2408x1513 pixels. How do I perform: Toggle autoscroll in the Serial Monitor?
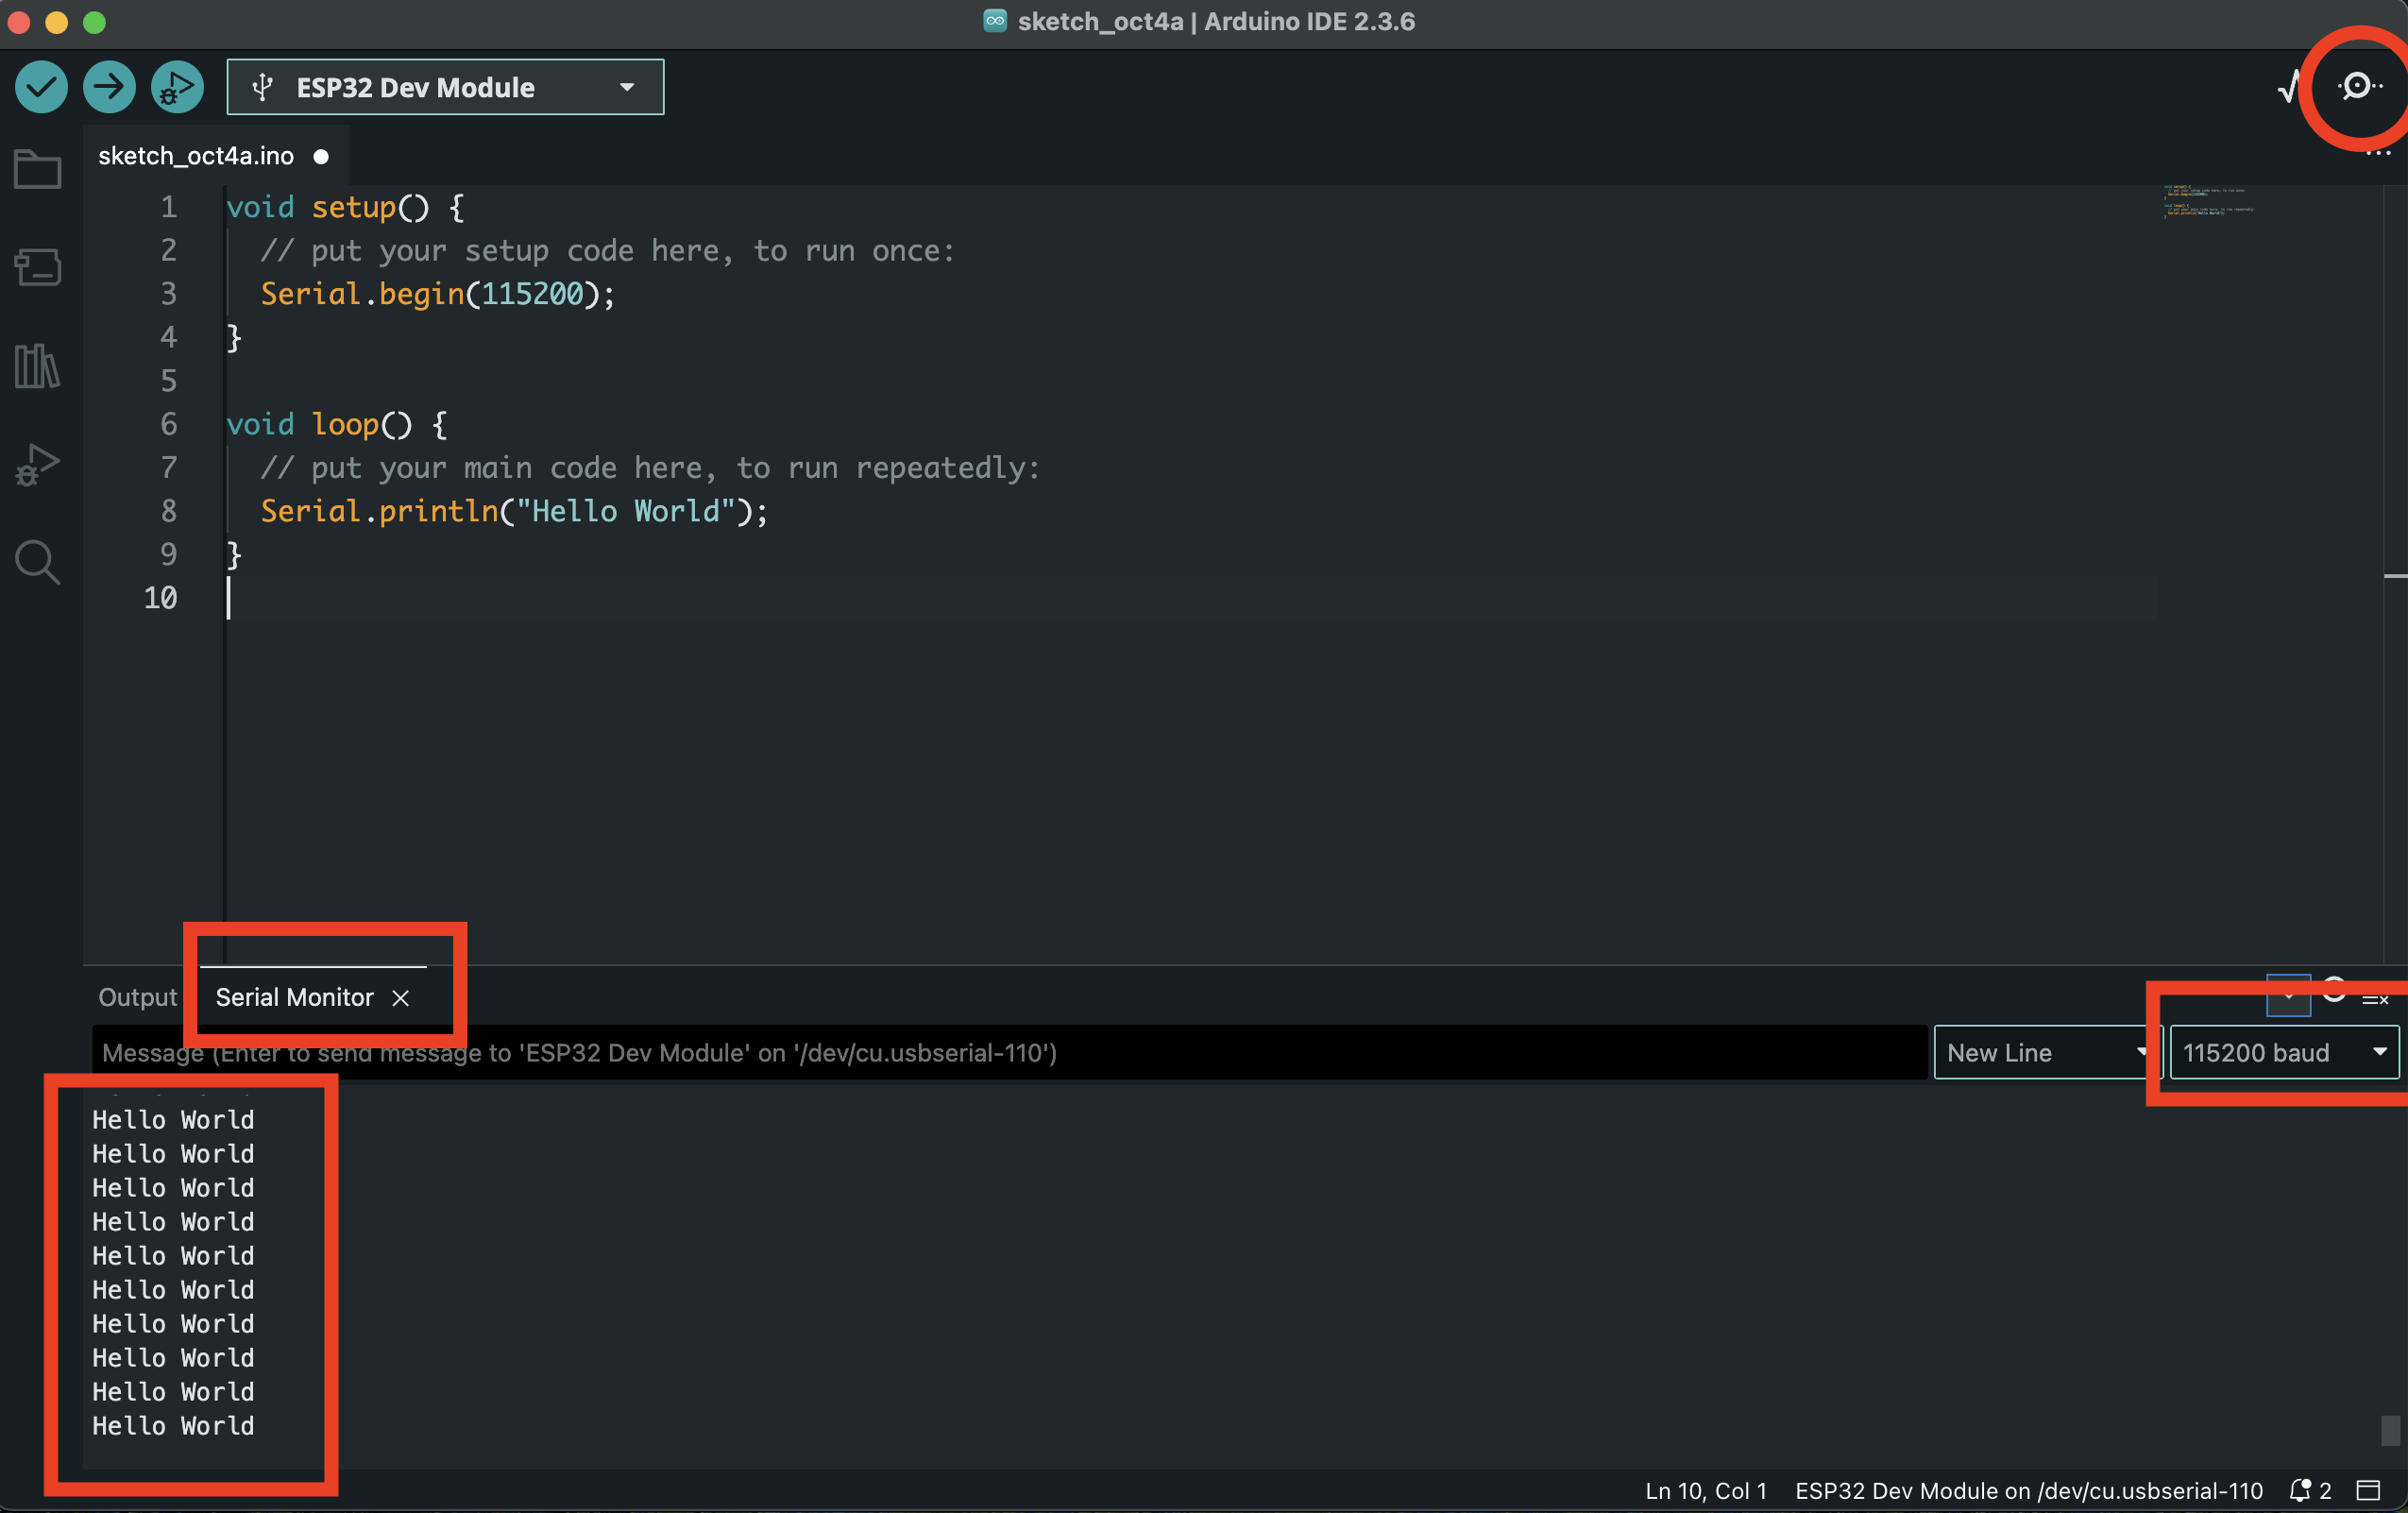click(2288, 995)
